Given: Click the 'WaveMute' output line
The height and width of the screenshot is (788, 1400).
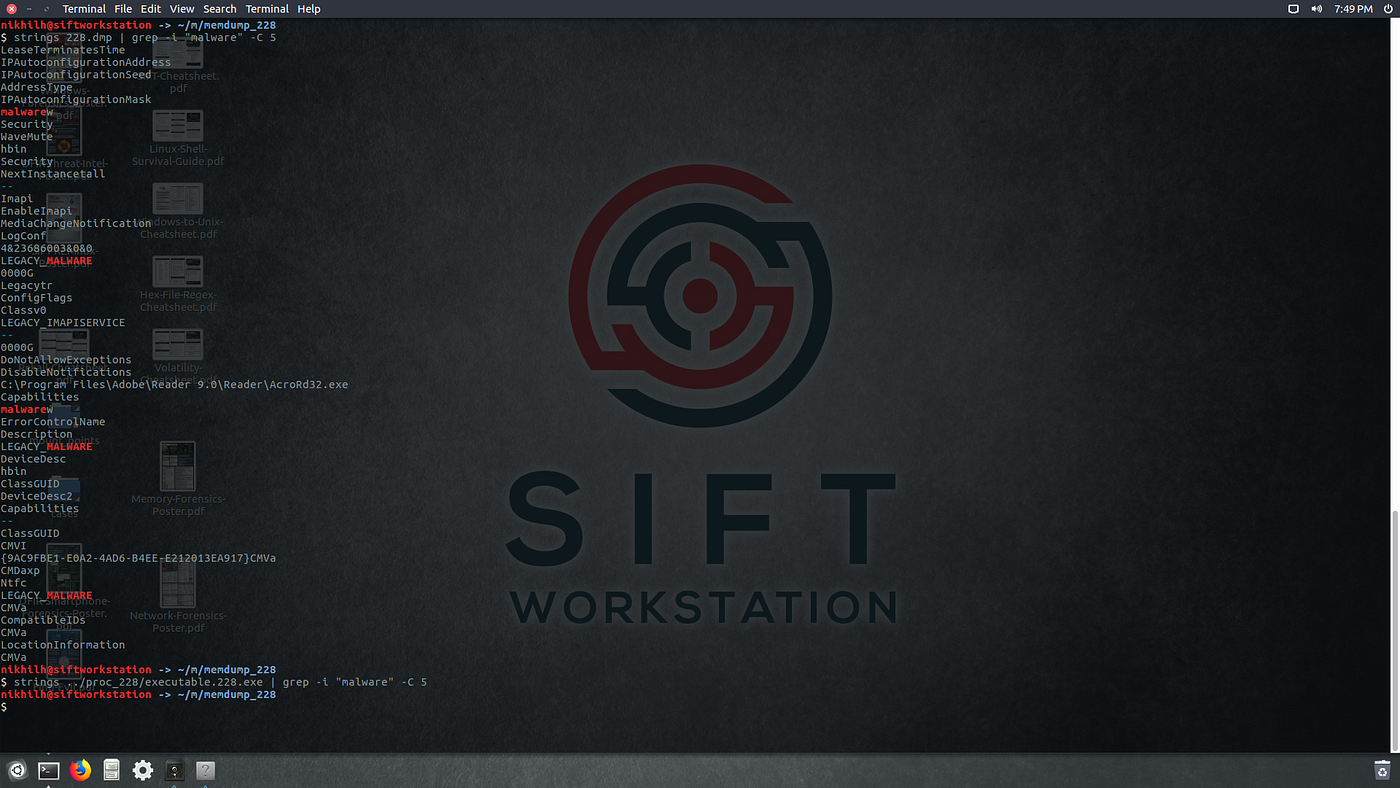Looking at the screenshot, I should (27, 136).
